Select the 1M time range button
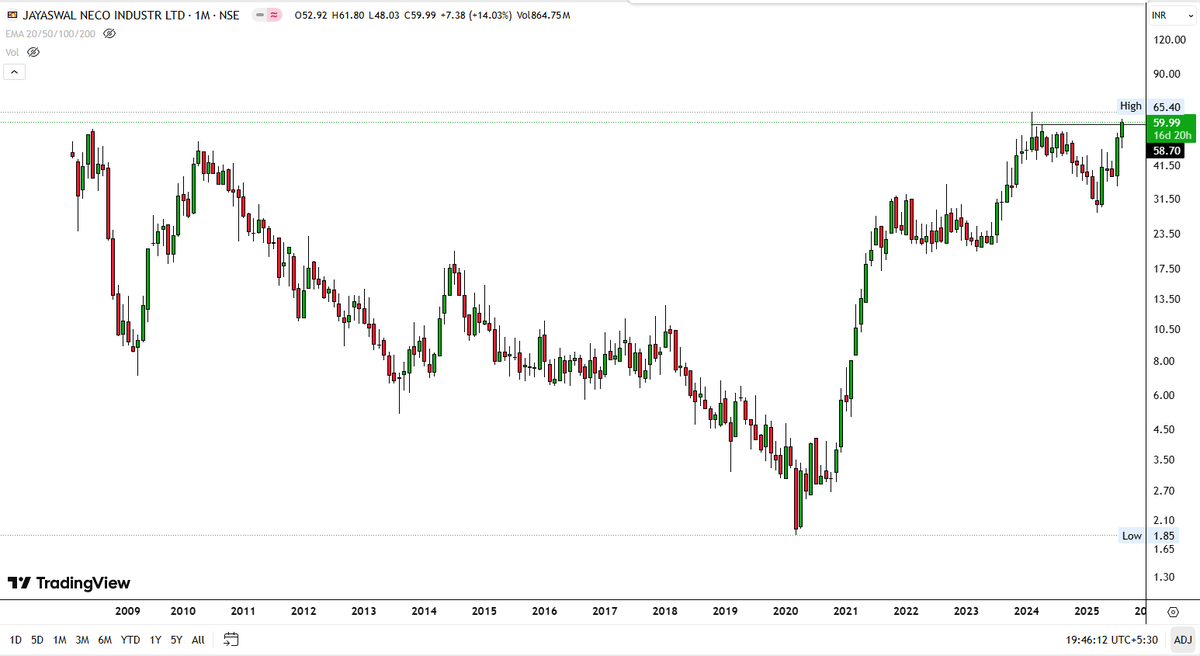Viewport: 1200px width, 656px height. click(60, 639)
